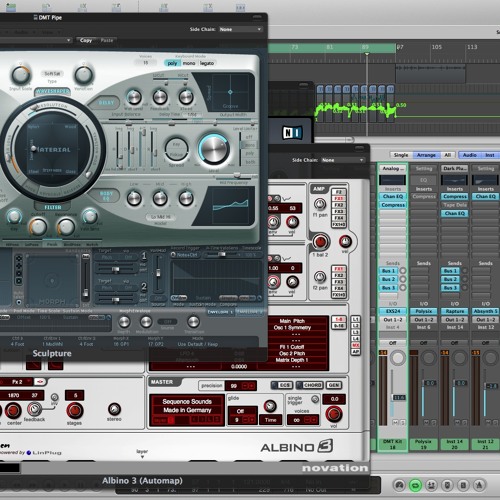Click the DMT Kit pan knob
The height and width of the screenshot is (500, 500).
398,358
